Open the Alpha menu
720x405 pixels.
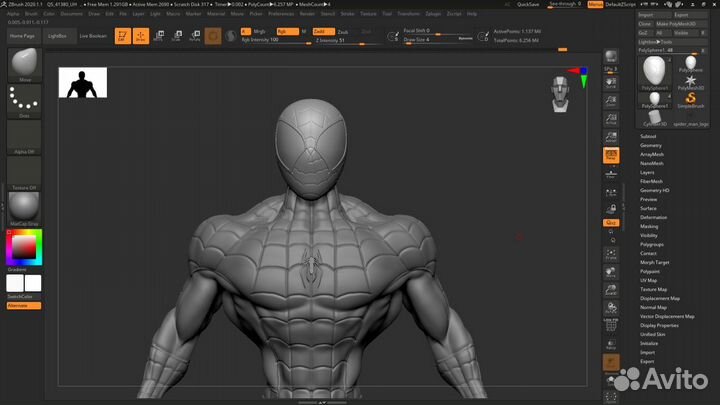point(13,14)
